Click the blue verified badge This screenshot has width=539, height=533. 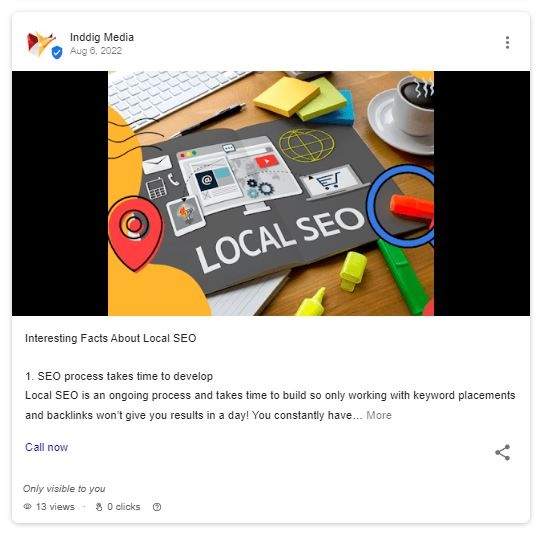[57, 53]
